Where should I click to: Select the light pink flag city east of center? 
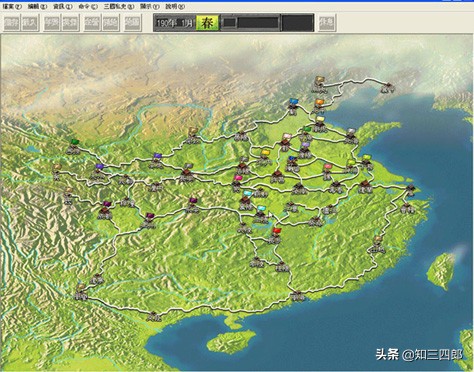click(327, 172)
